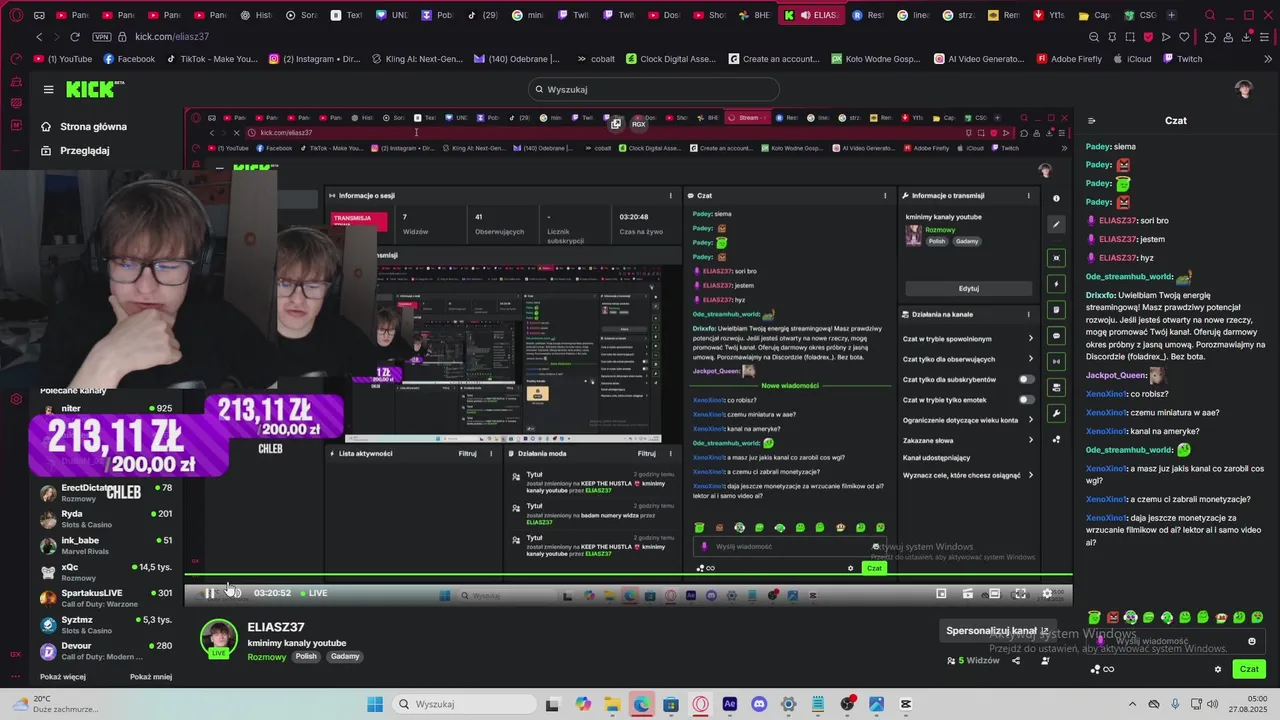Open the YouTube bookmark
The width and height of the screenshot is (1280, 720).
click(x=63, y=59)
